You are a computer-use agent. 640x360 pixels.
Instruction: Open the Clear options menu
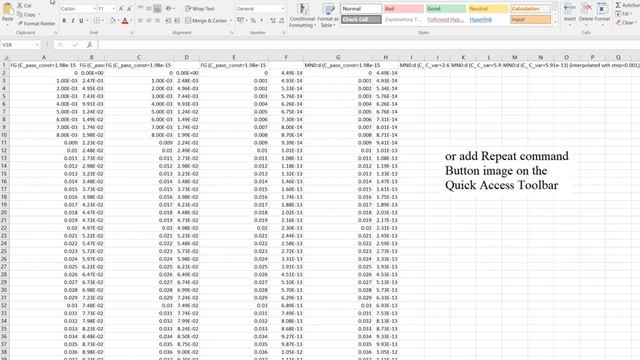pos(626,23)
